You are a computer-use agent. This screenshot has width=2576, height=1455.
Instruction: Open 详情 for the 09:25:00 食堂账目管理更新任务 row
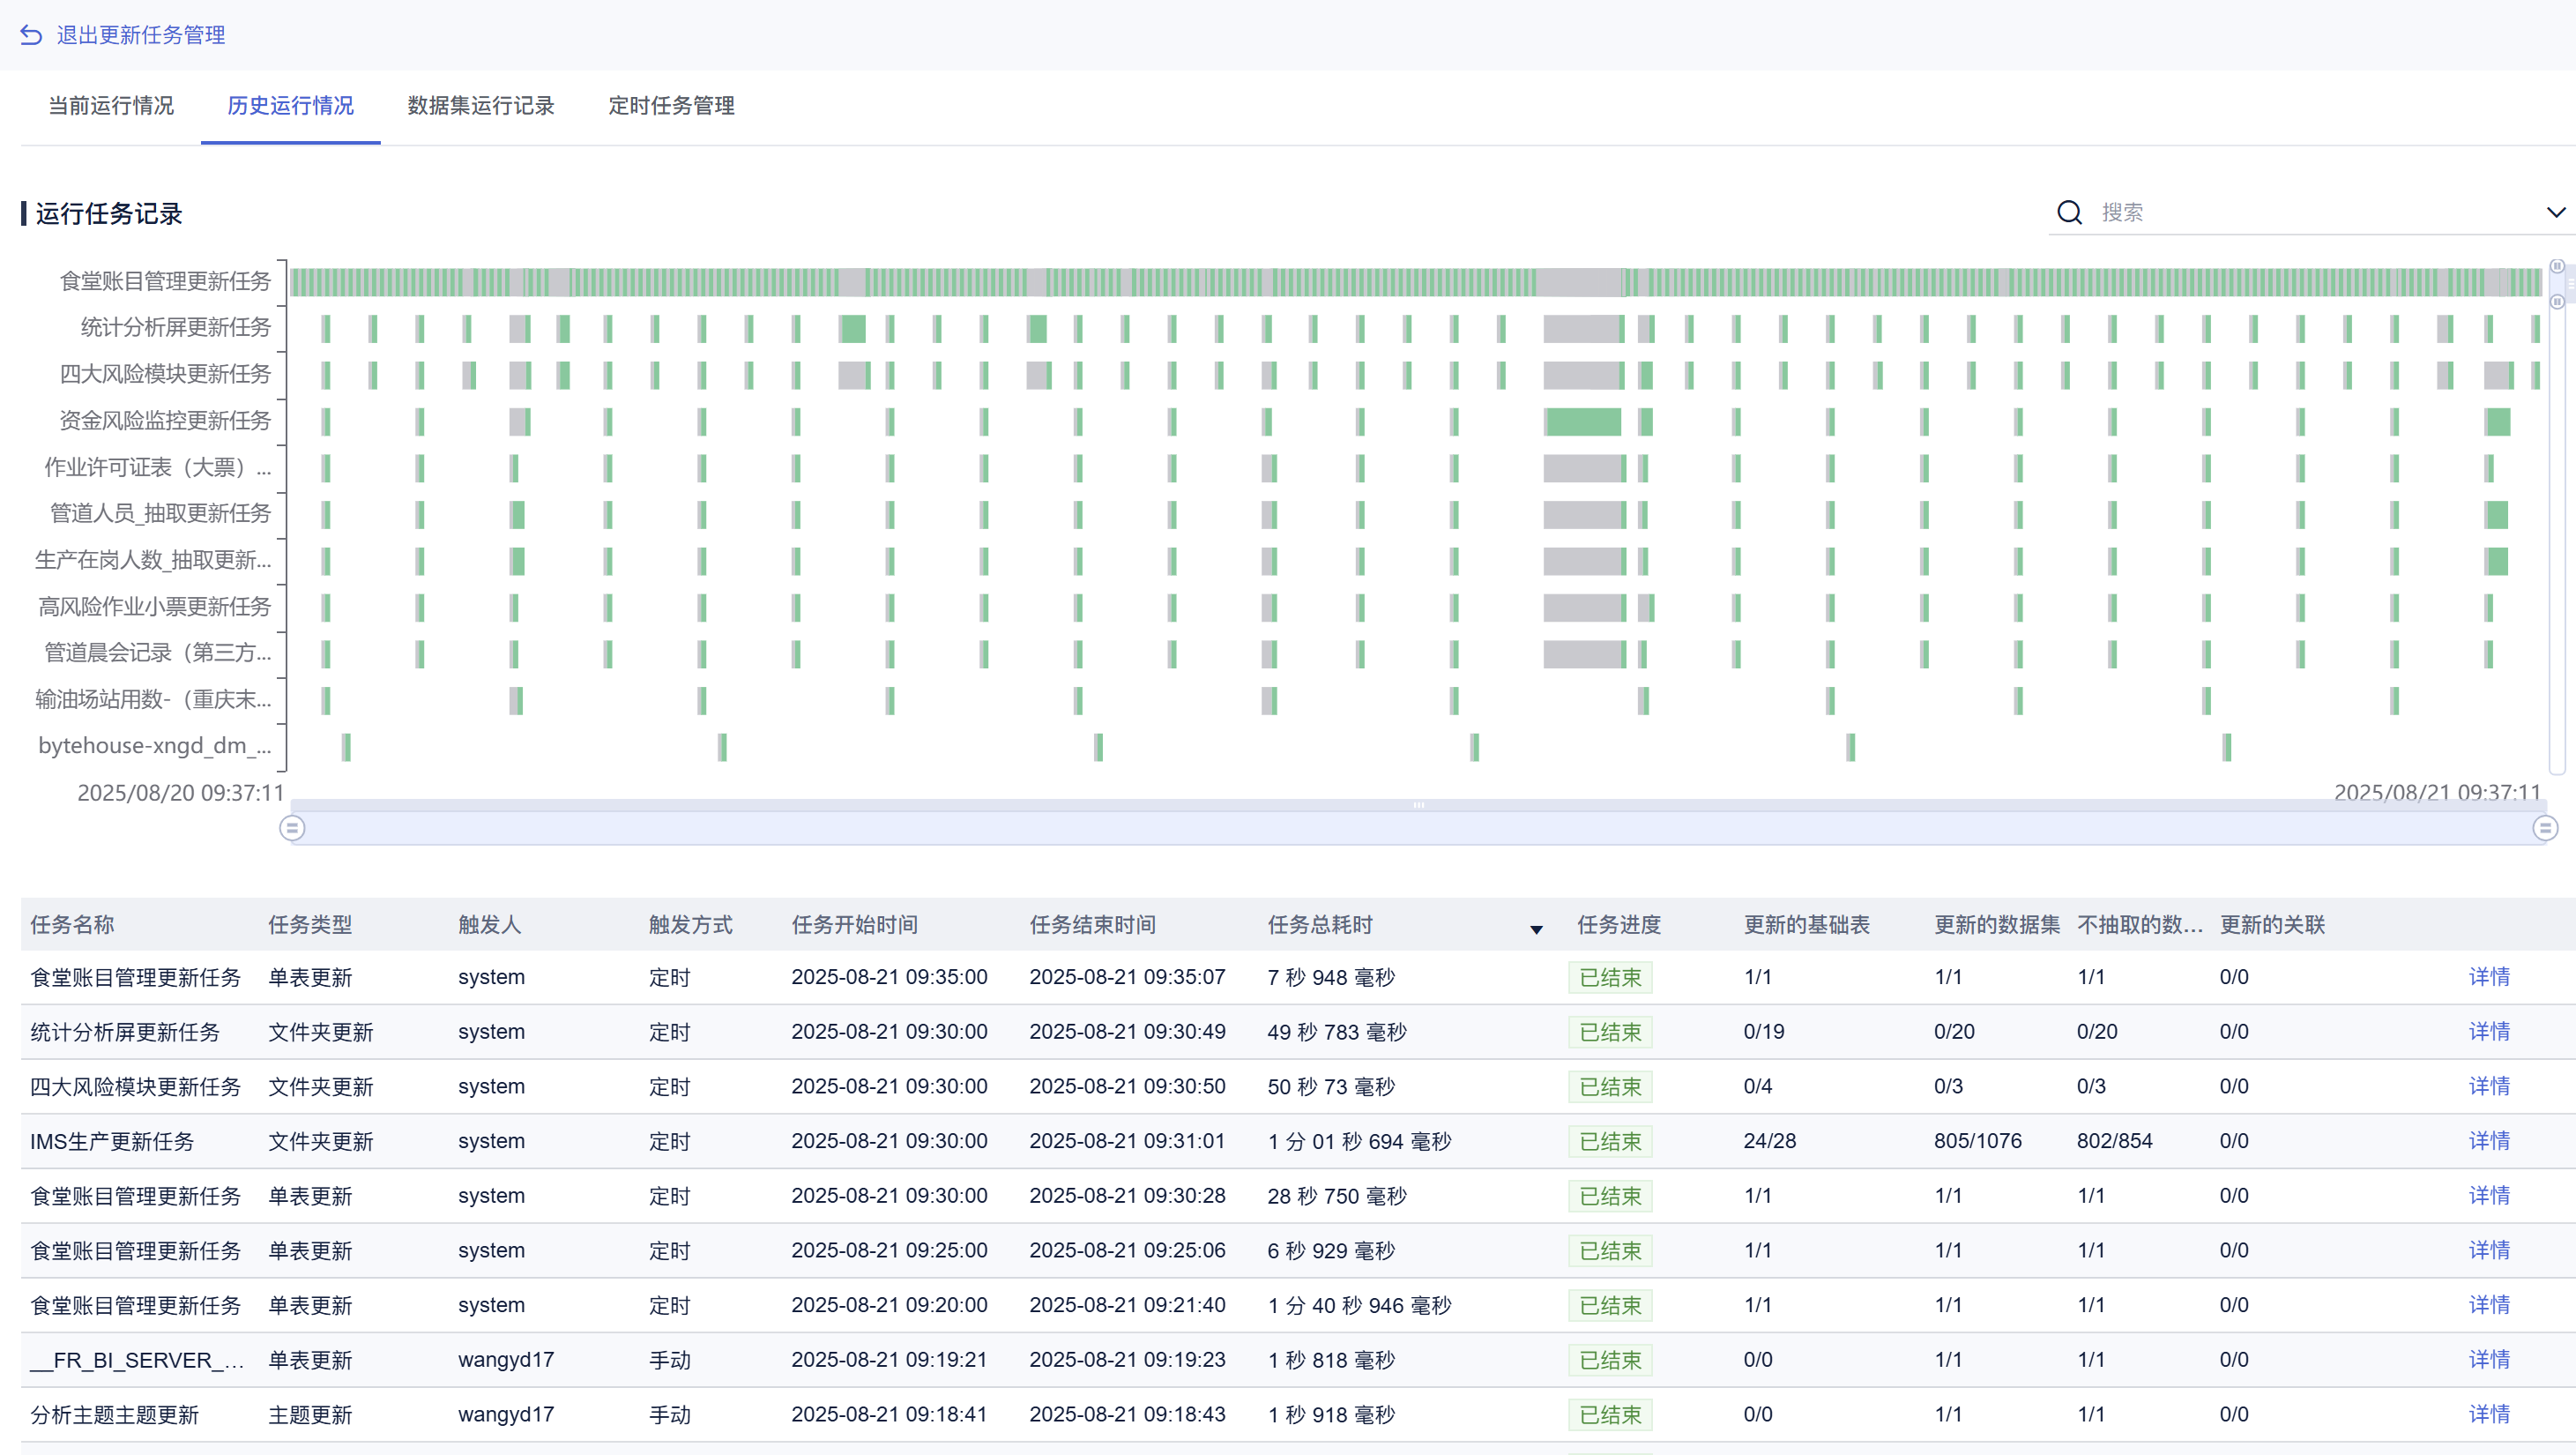[x=2488, y=1250]
